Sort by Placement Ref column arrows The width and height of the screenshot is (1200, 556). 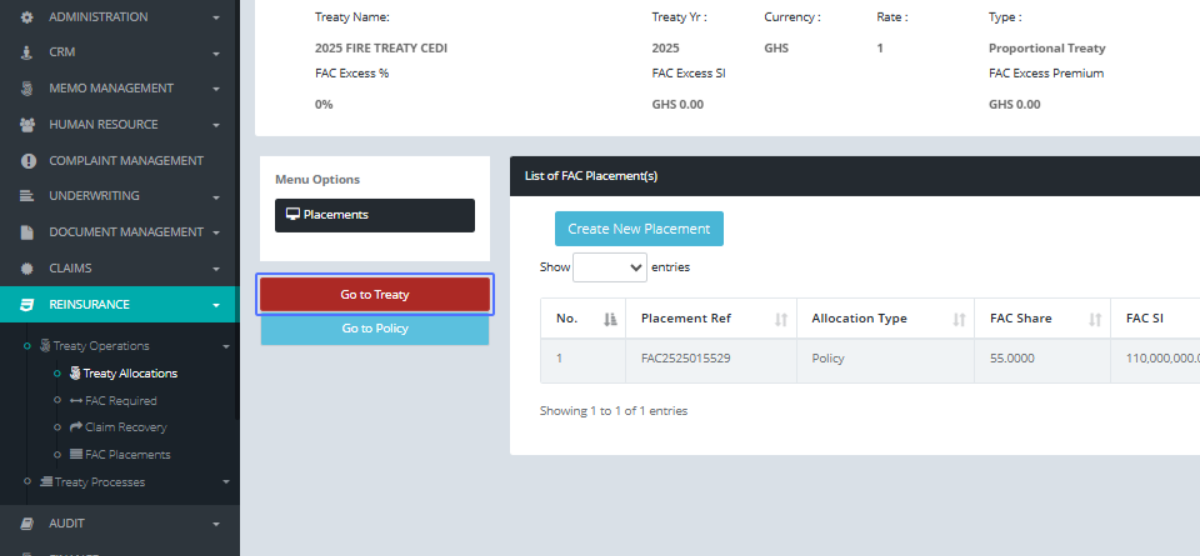pos(781,319)
